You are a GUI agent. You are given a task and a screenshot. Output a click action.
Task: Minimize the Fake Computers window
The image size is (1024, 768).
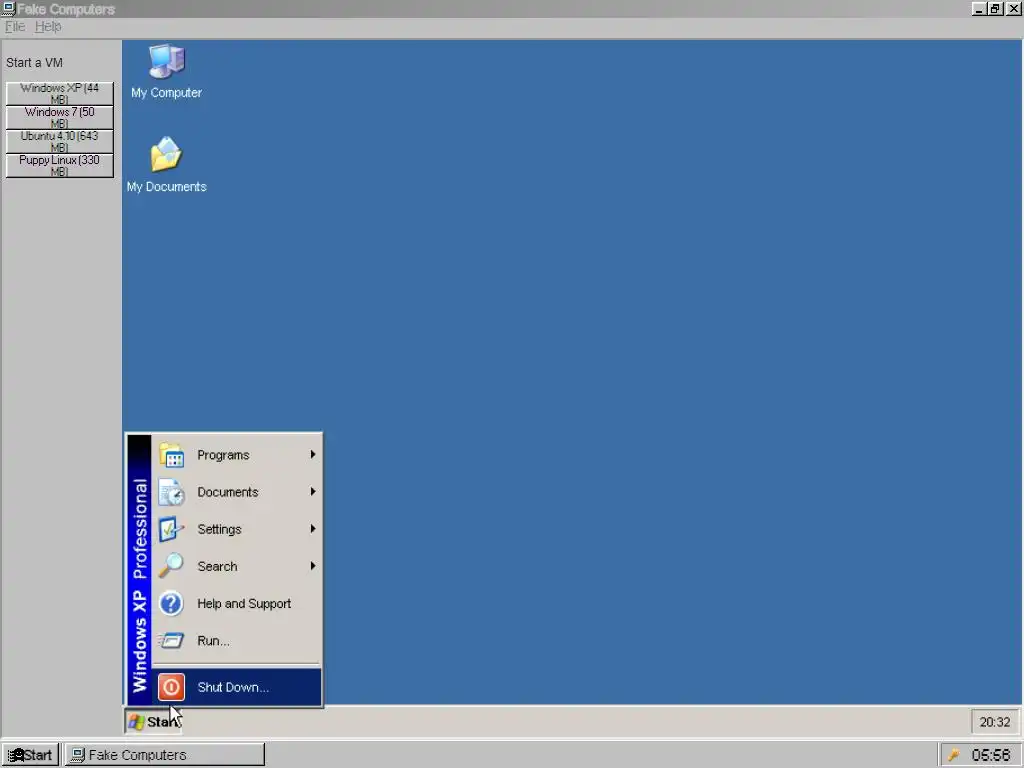978,8
